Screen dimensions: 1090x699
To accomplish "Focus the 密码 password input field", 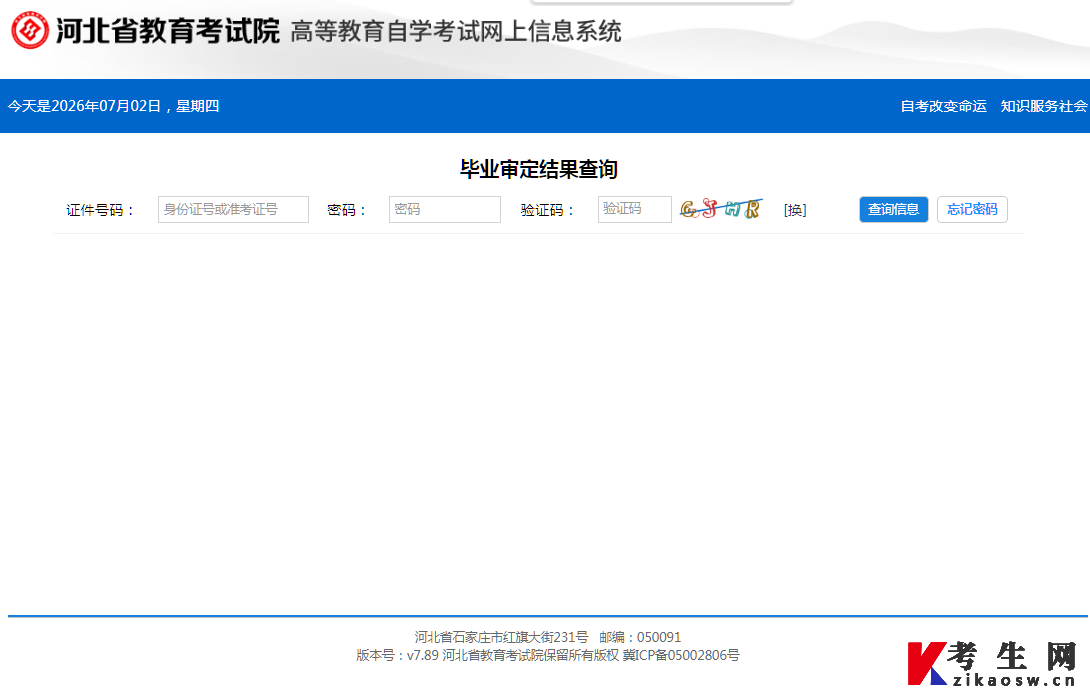I will pyautogui.click(x=445, y=209).
